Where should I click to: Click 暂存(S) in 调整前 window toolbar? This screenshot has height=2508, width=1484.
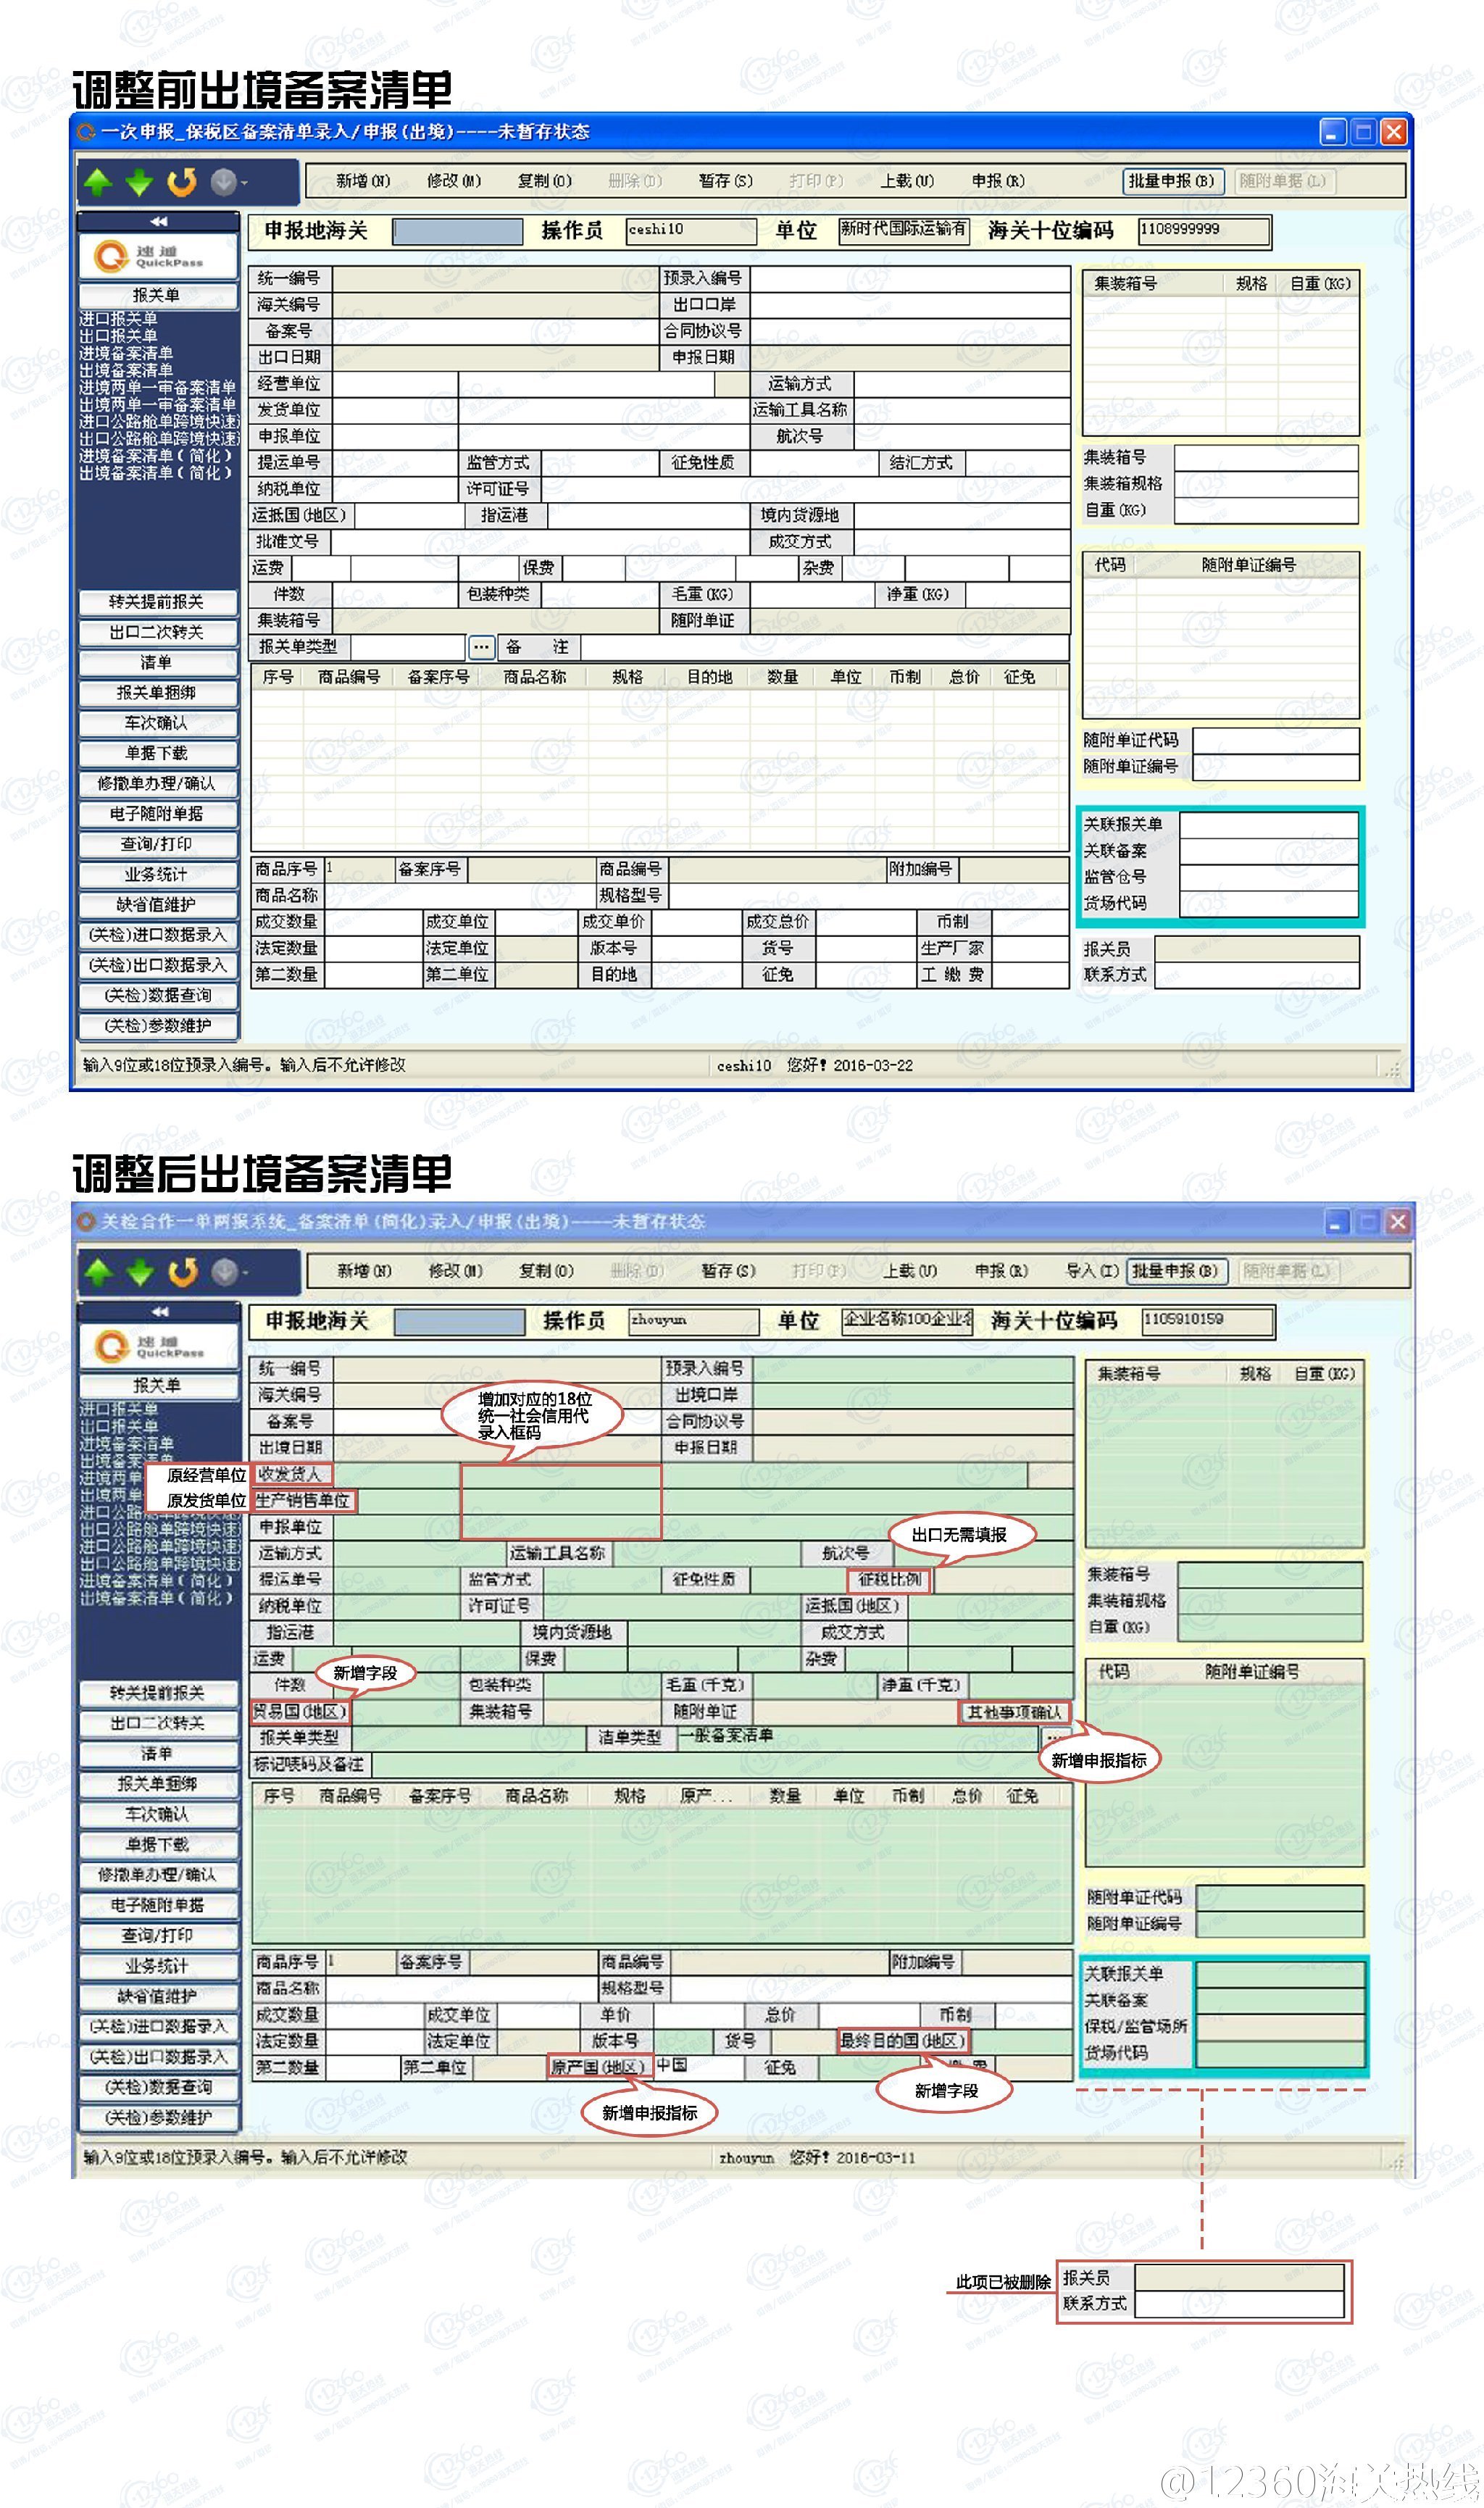[726, 181]
